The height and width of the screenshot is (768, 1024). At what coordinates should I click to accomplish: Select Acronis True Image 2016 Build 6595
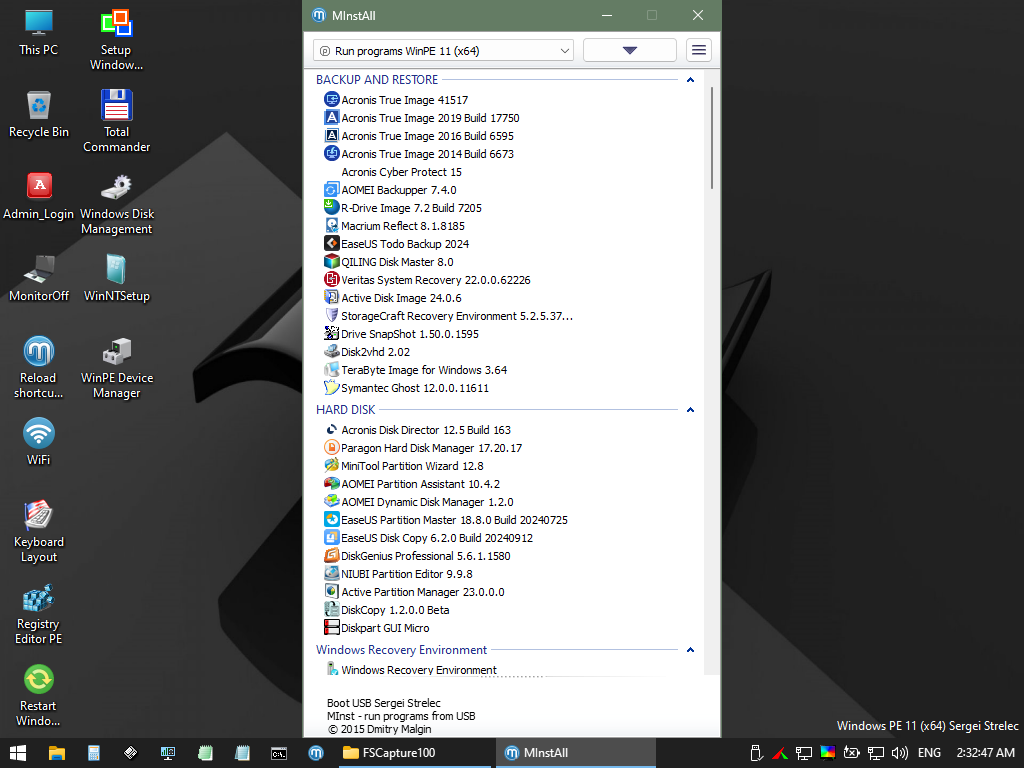pos(419,136)
